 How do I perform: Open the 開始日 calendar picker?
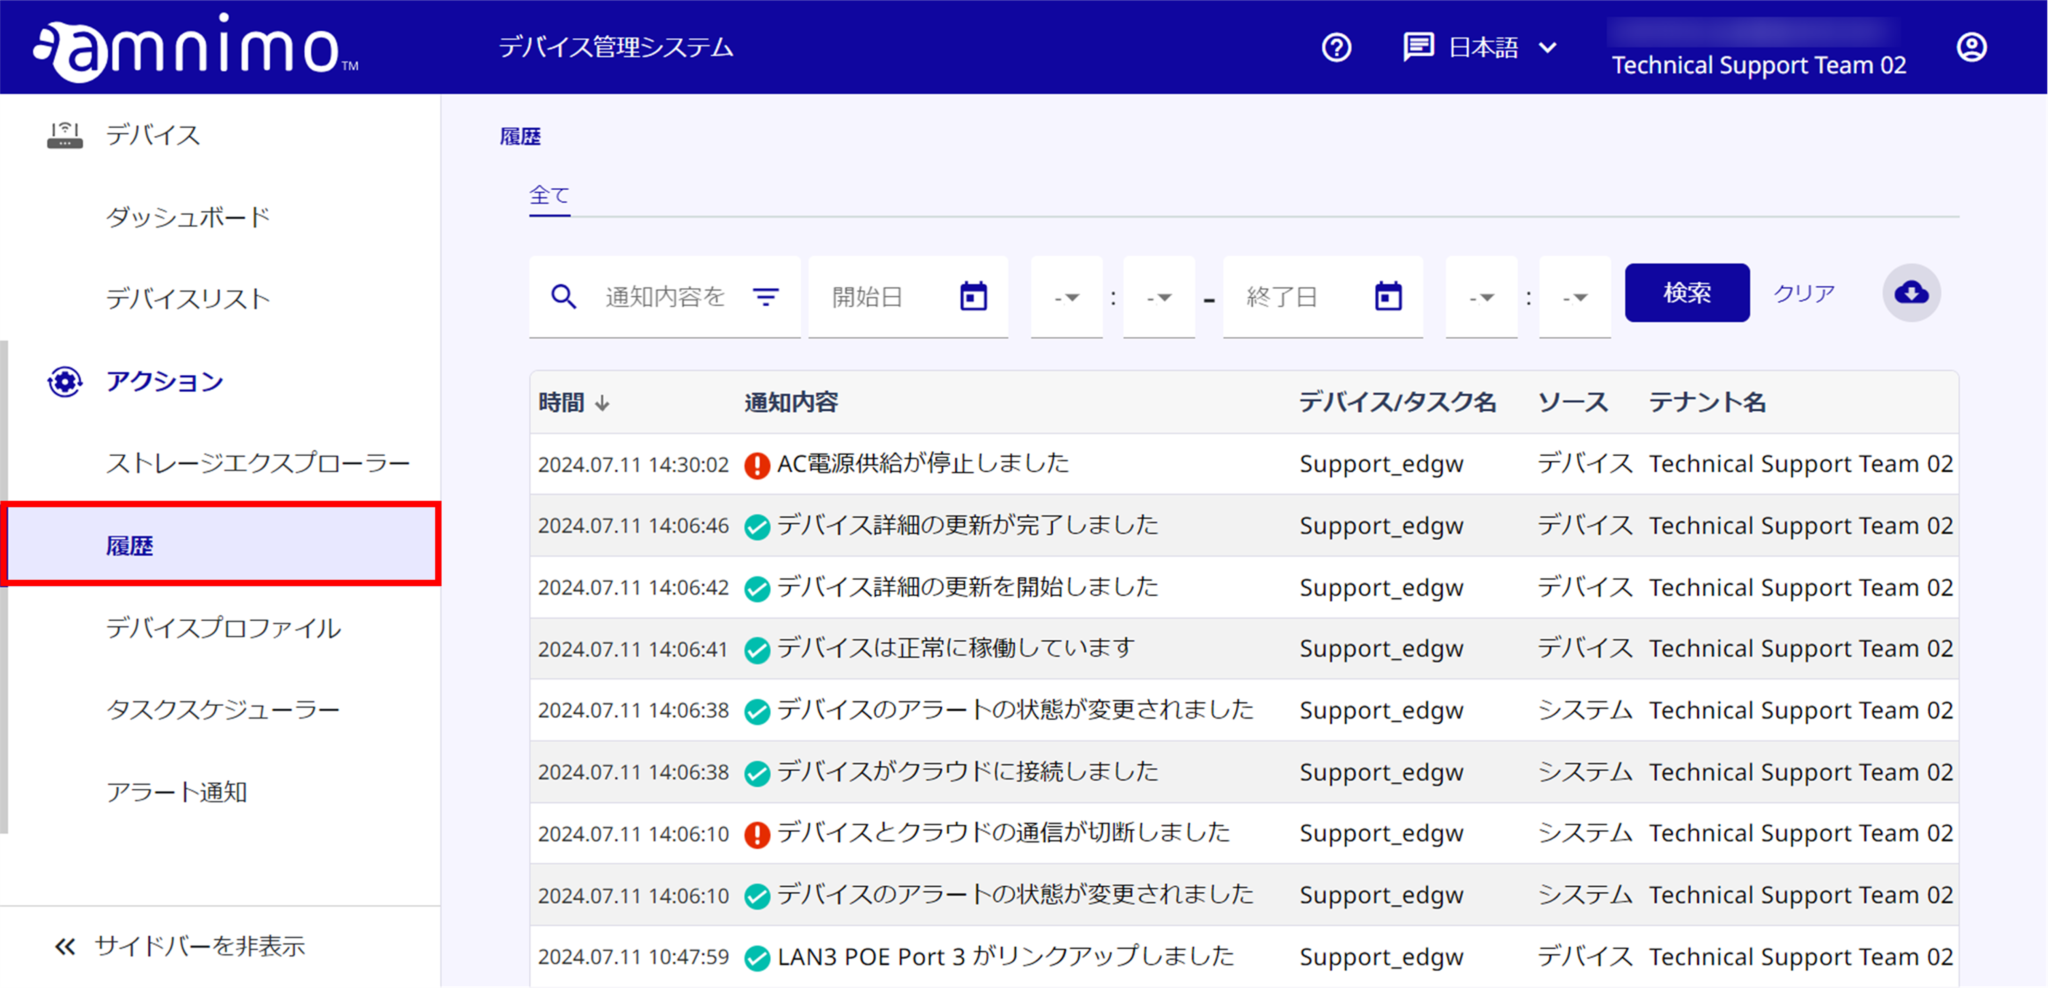tap(974, 296)
